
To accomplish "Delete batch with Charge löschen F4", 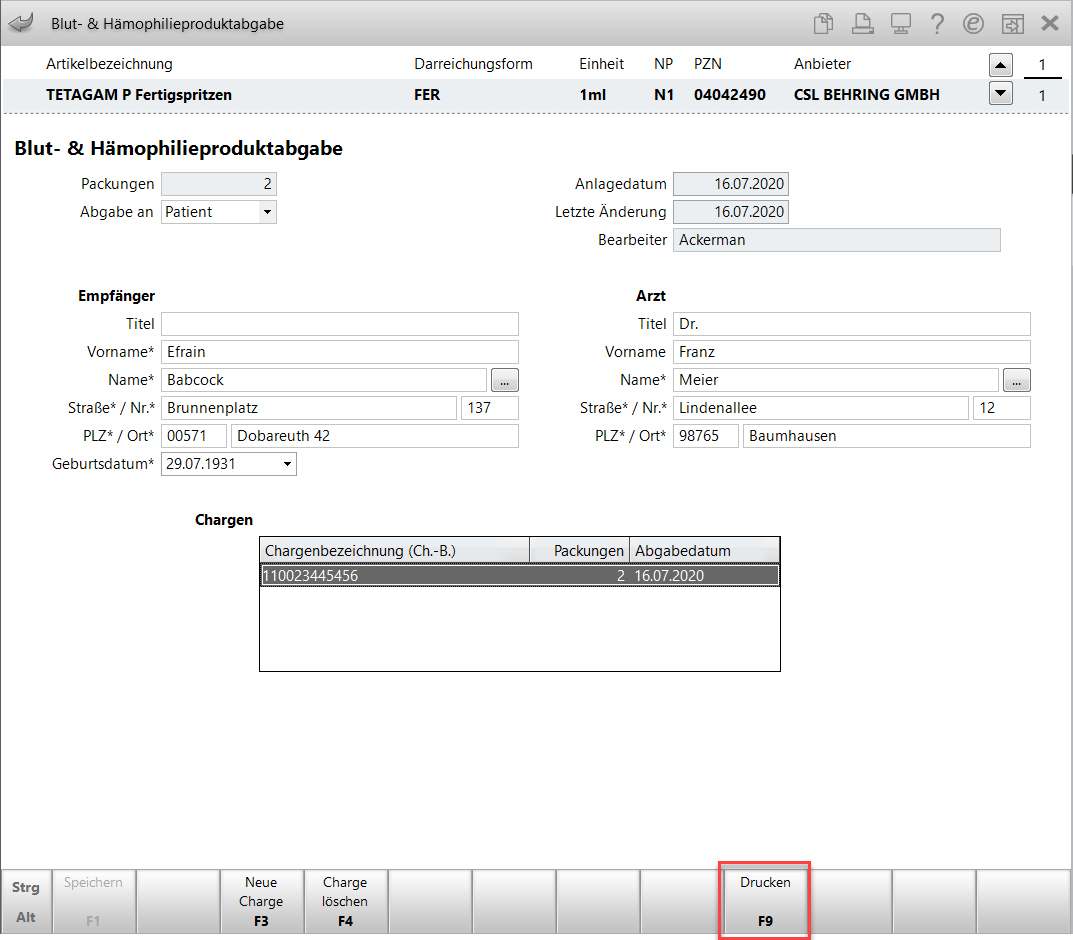I will [x=345, y=902].
